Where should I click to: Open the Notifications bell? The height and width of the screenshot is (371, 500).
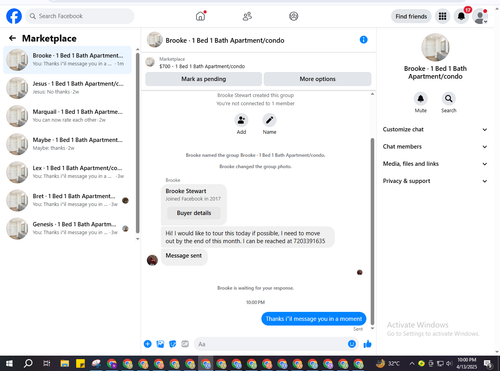click(461, 16)
